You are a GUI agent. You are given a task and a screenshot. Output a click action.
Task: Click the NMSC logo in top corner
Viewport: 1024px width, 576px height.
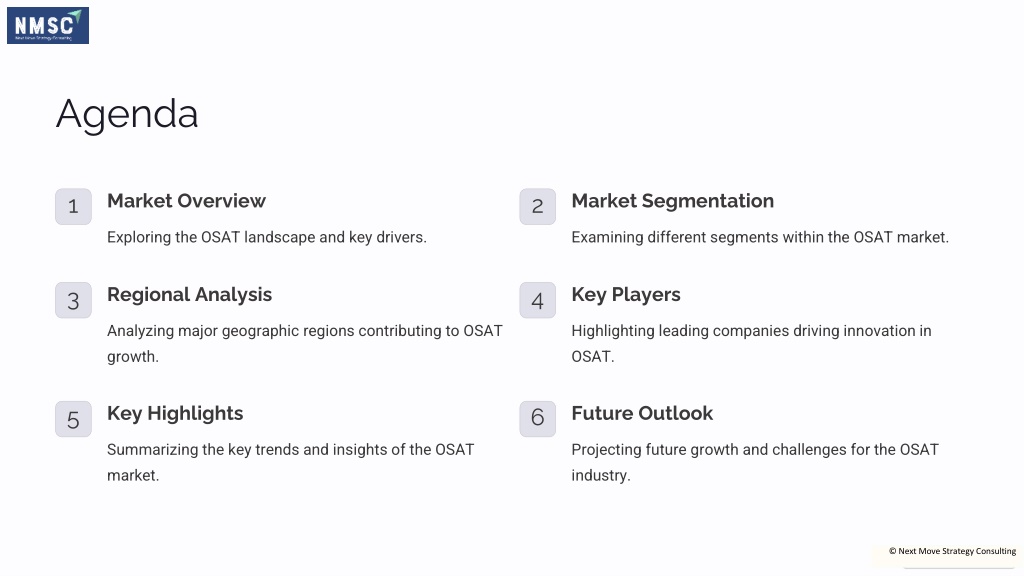[48, 25]
